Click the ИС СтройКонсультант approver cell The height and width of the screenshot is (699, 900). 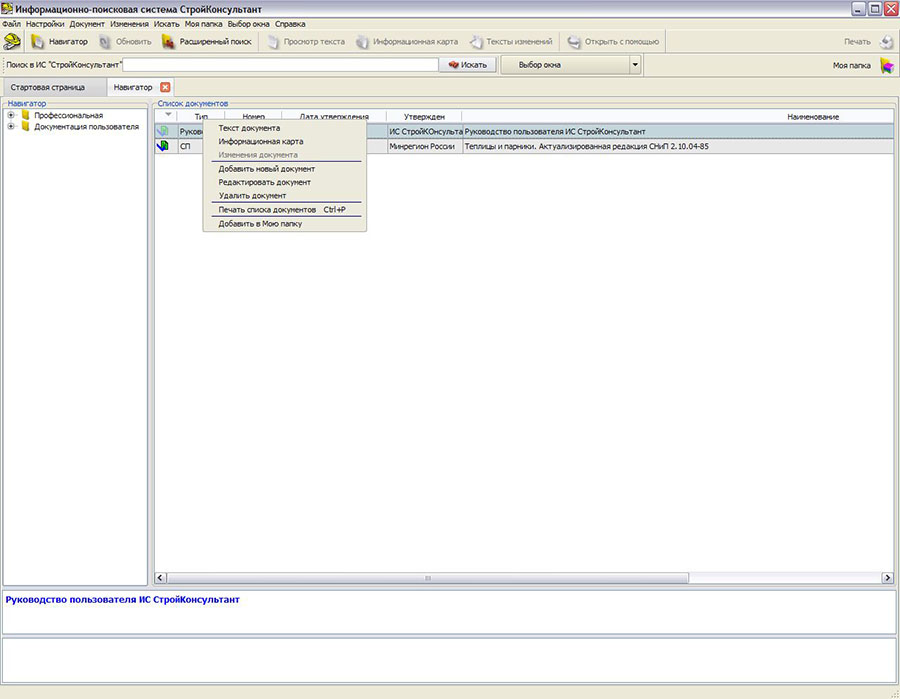pyautogui.click(x=425, y=131)
